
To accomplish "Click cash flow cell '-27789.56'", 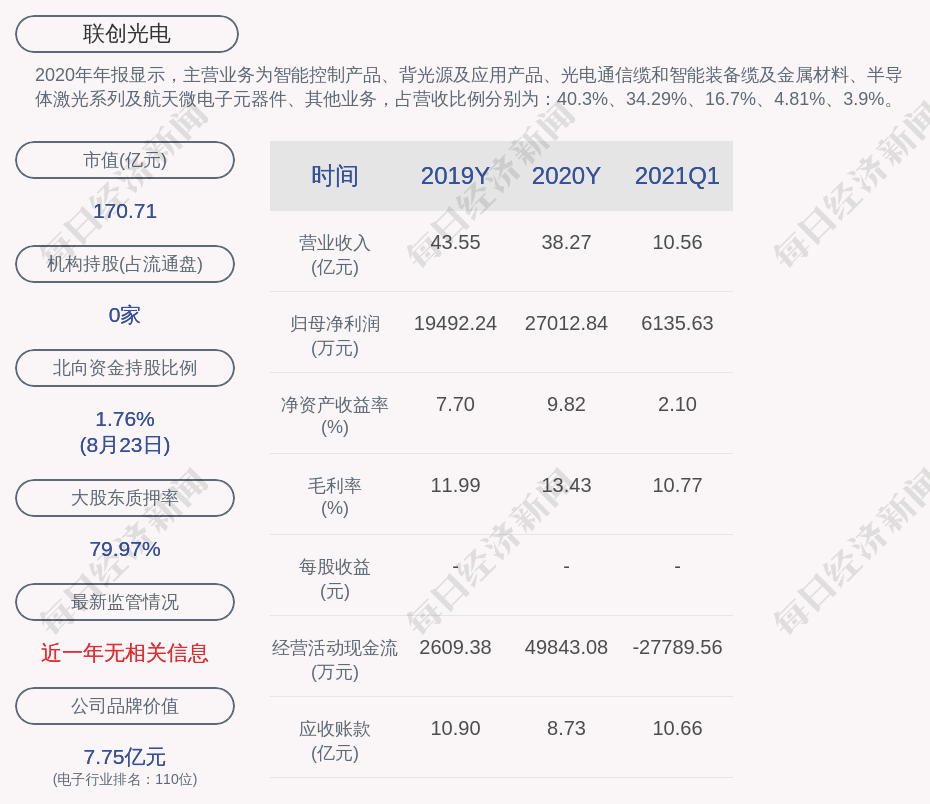I will (677, 647).
